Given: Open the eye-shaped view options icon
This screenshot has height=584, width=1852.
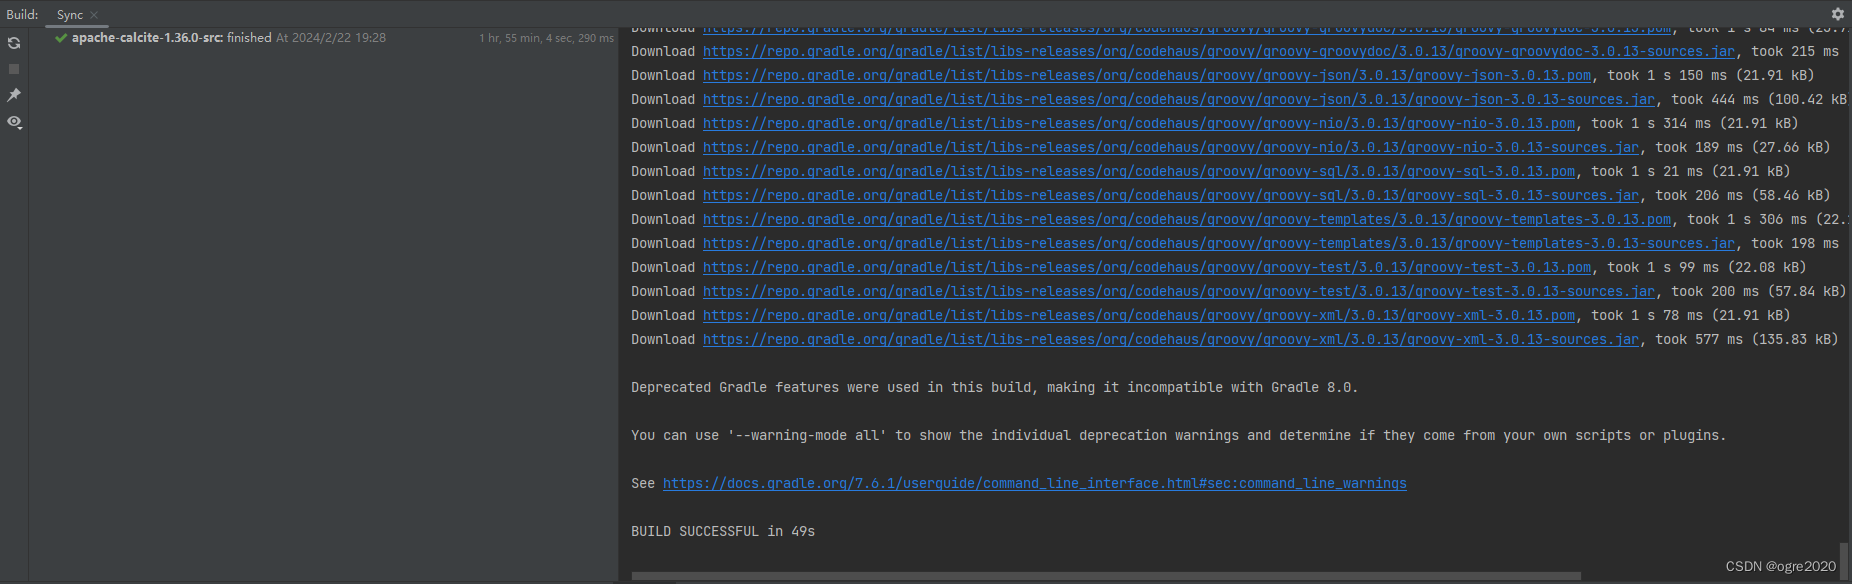Looking at the screenshot, I should [14, 122].
